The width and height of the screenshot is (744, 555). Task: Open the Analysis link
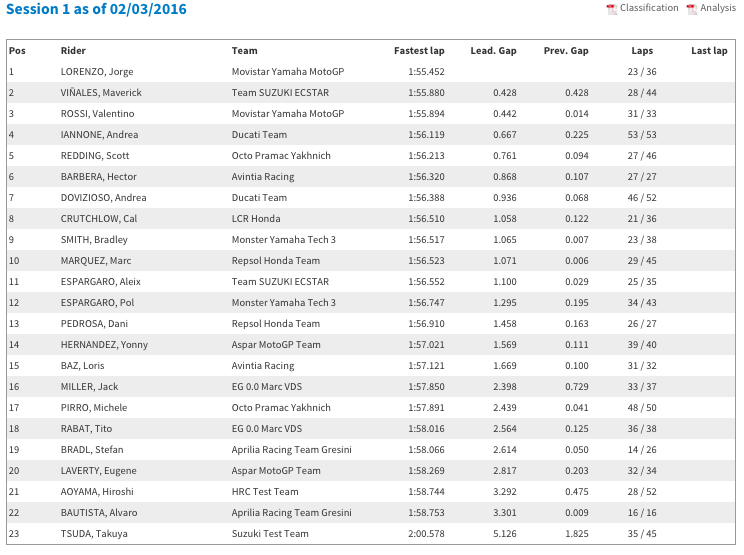coord(718,8)
